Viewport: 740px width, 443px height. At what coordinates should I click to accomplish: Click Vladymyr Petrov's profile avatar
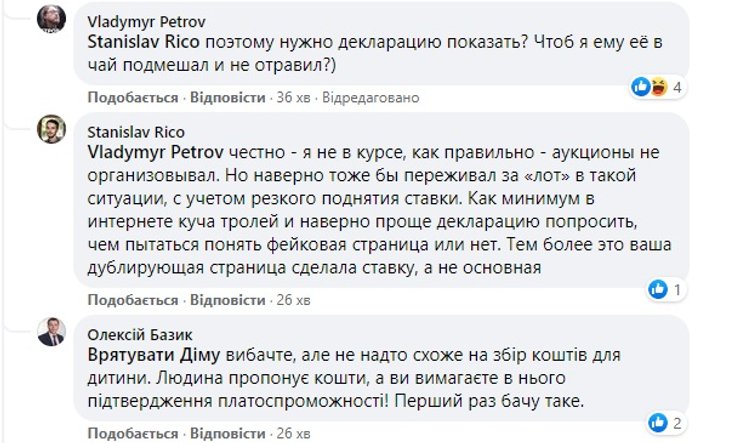point(52,18)
